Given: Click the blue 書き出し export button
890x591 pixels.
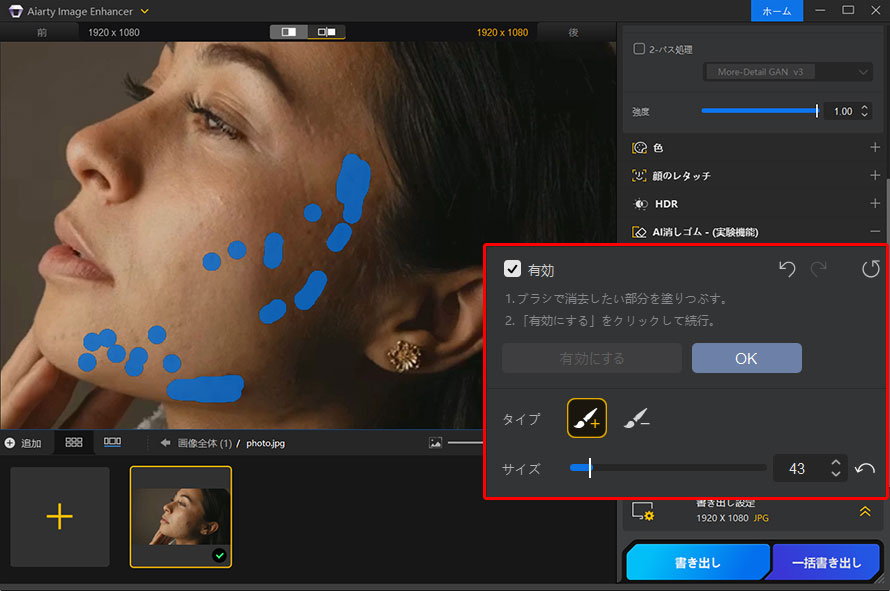Looking at the screenshot, I should click(697, 562).
